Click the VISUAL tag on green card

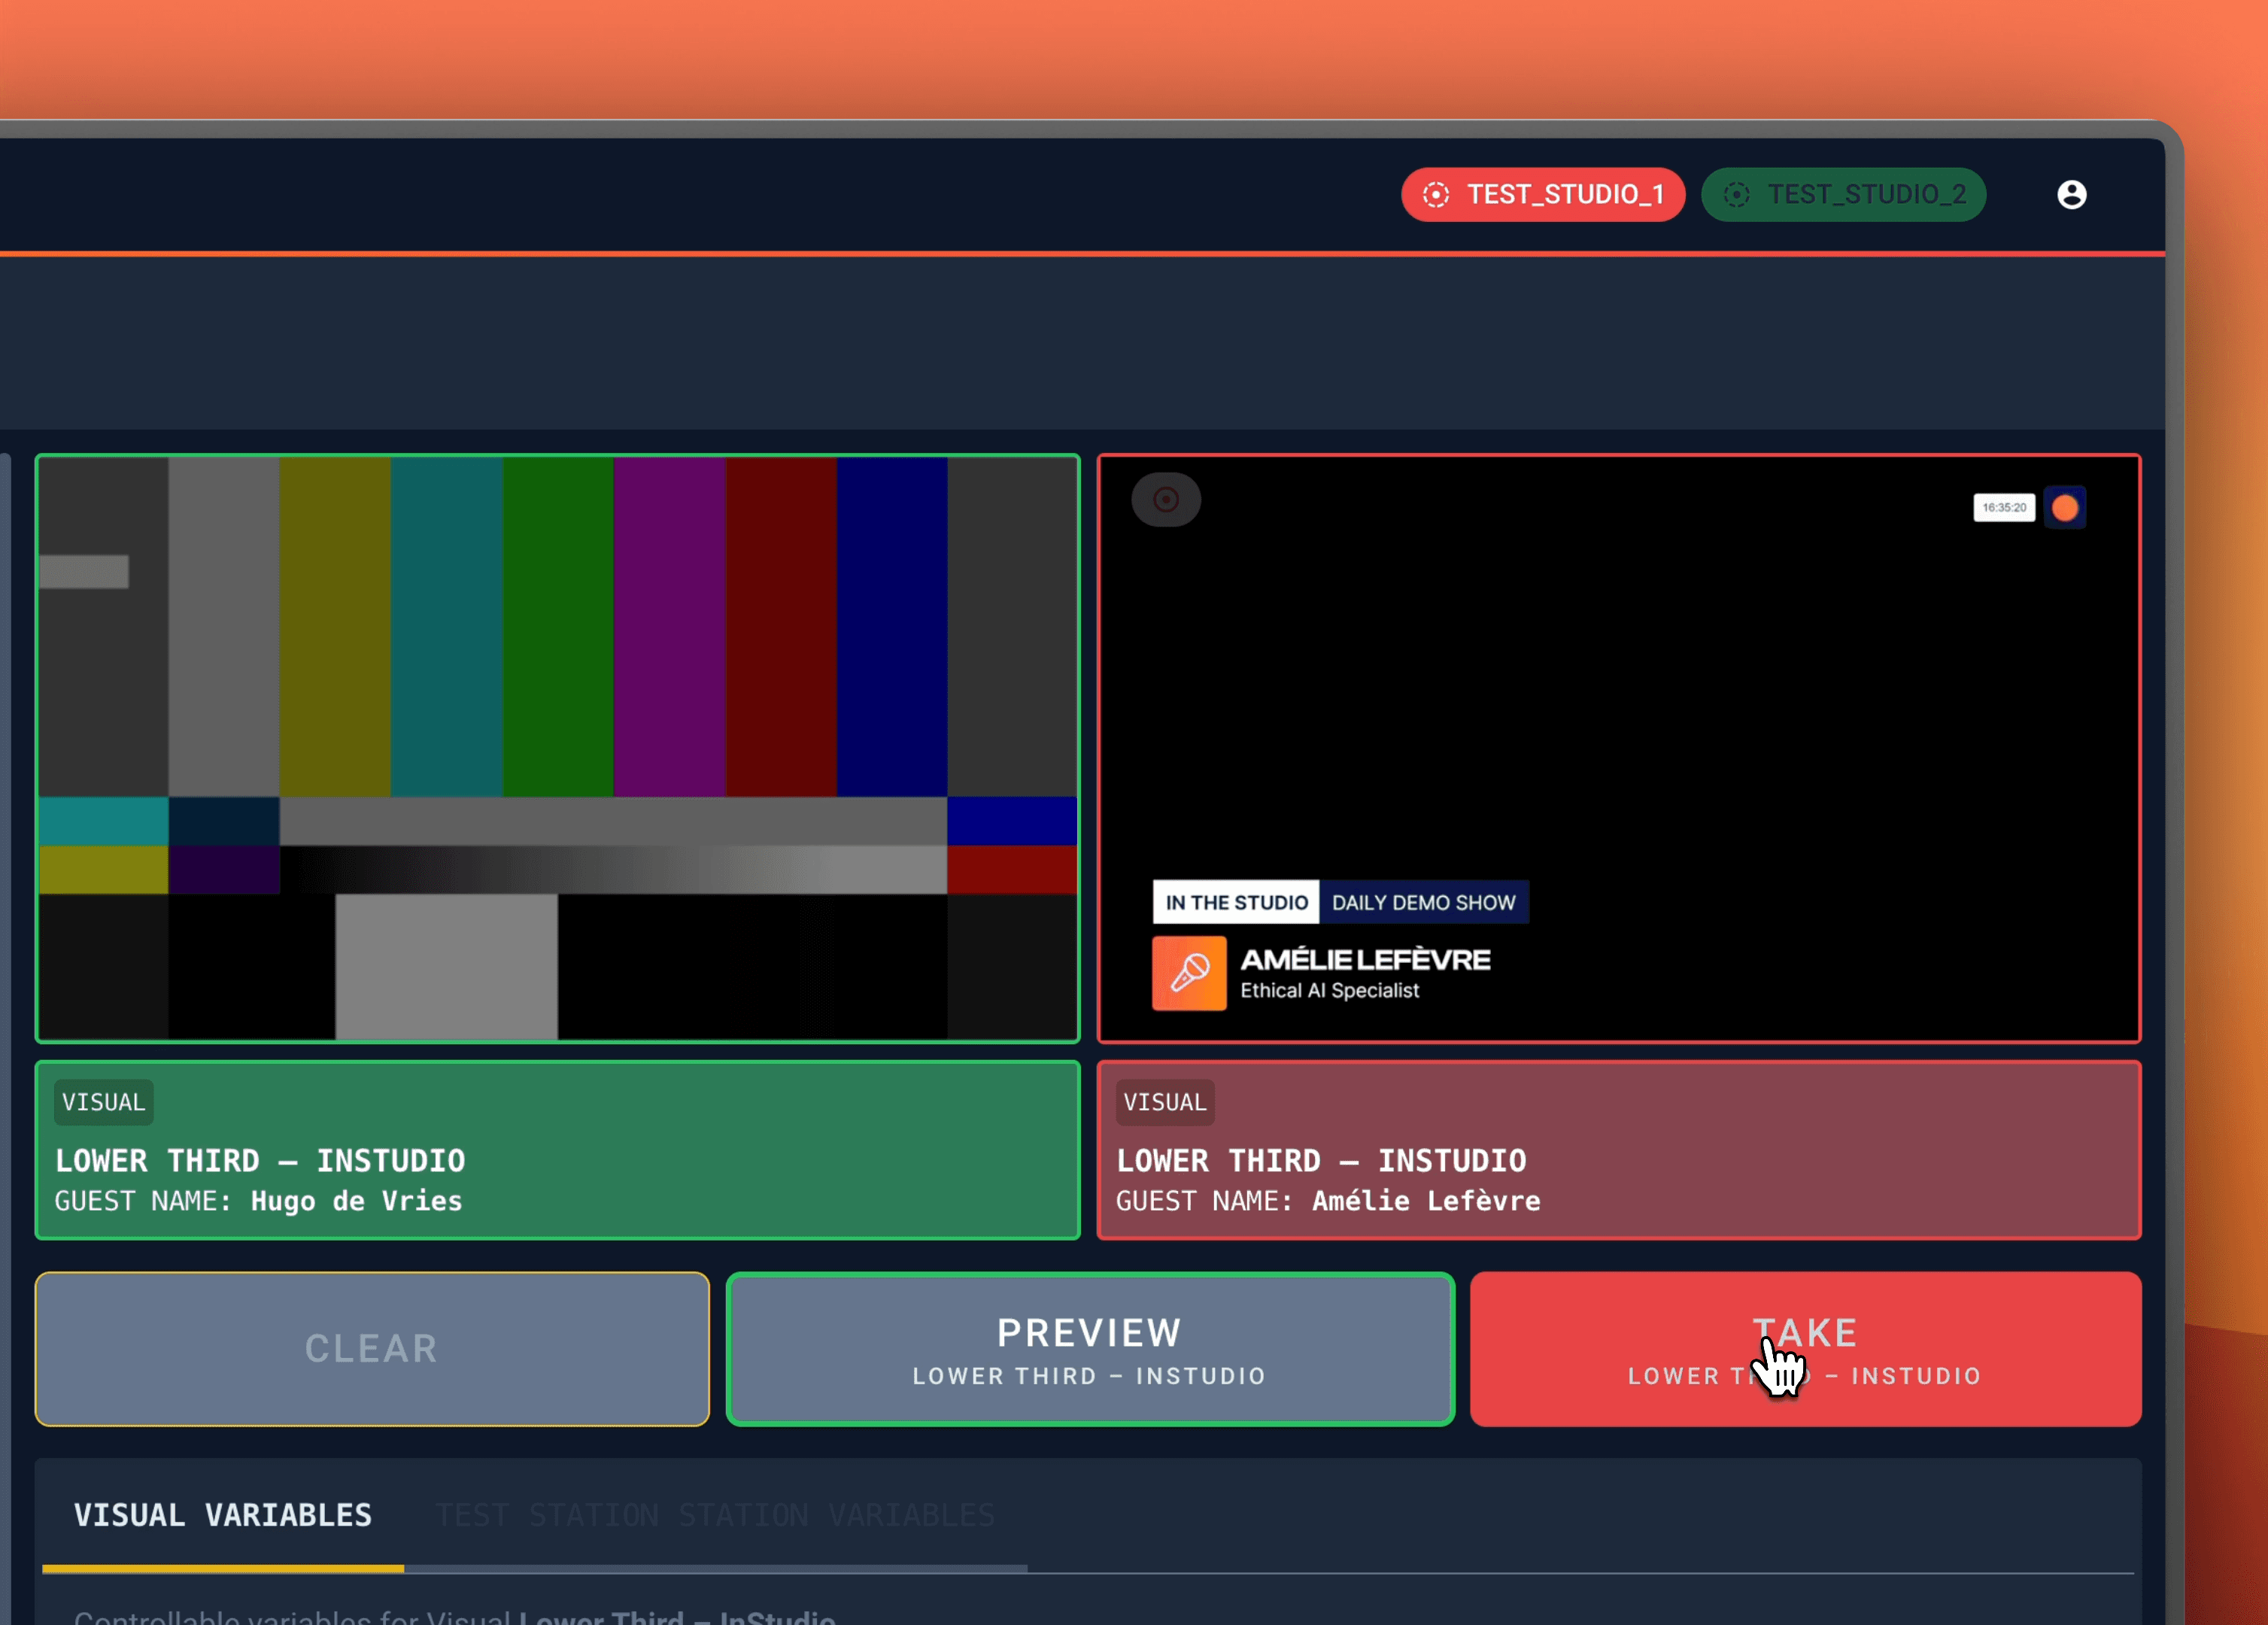(104, 1102)
